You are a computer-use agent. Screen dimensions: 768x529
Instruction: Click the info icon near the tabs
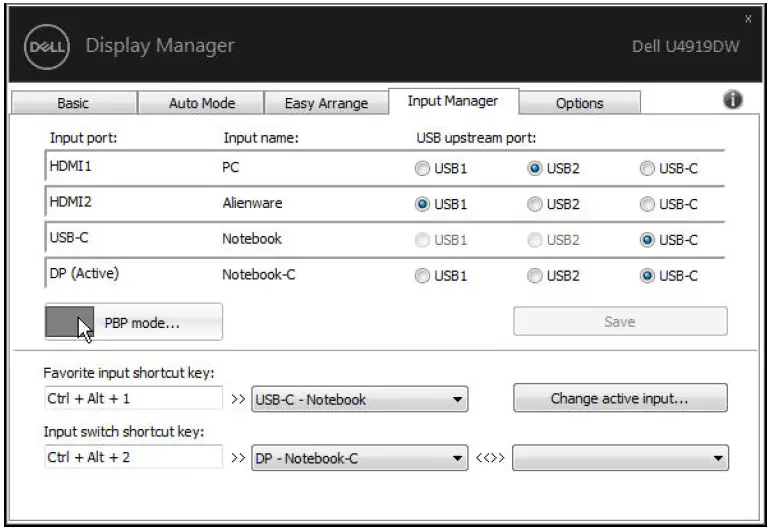coord(732,100)
